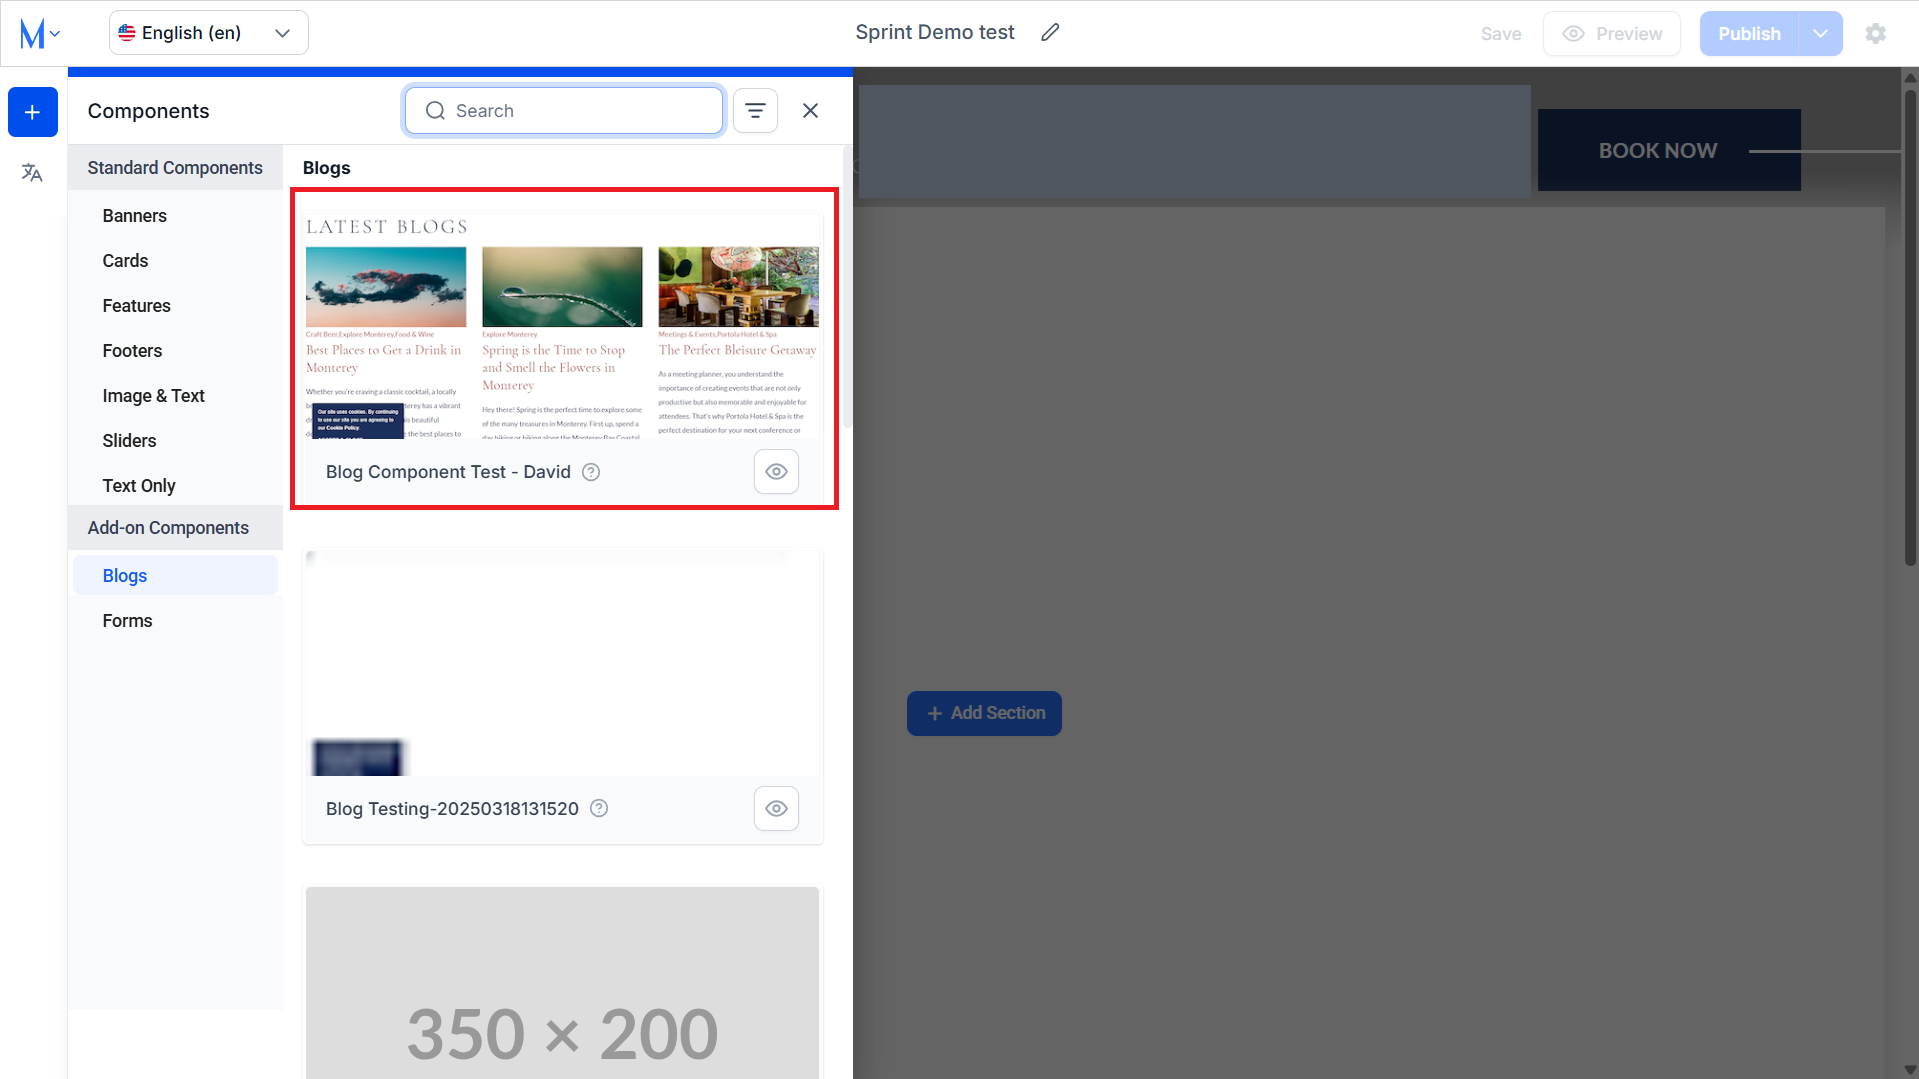The width and height of the screenshot is (1919, 1079).
Task: Expand the Publish options arrow
Action: coord(1821,34)
